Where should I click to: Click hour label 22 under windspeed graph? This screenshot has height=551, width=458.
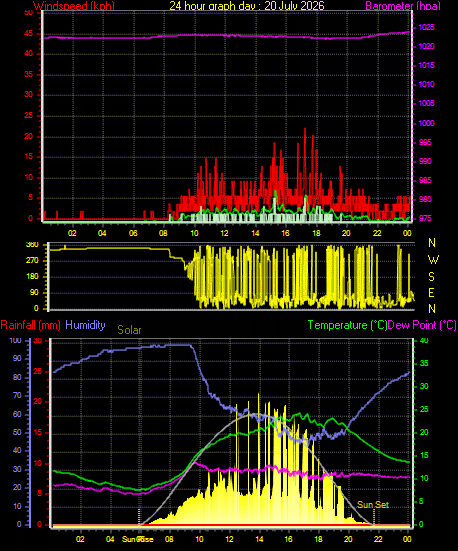click(377, 233)
